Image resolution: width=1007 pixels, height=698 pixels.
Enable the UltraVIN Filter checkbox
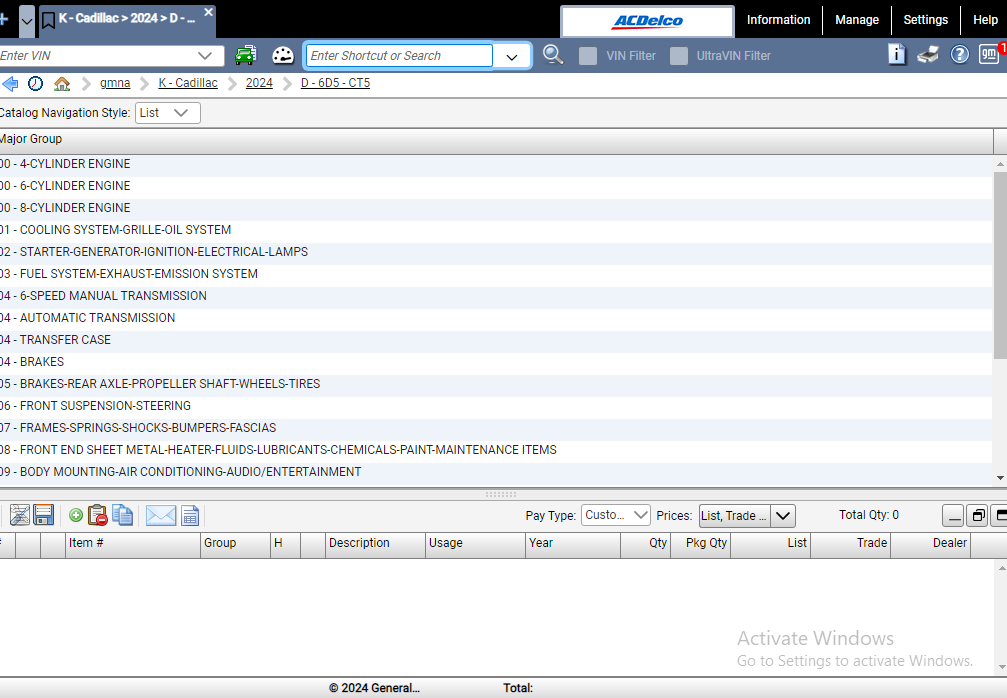pos(681,56)
